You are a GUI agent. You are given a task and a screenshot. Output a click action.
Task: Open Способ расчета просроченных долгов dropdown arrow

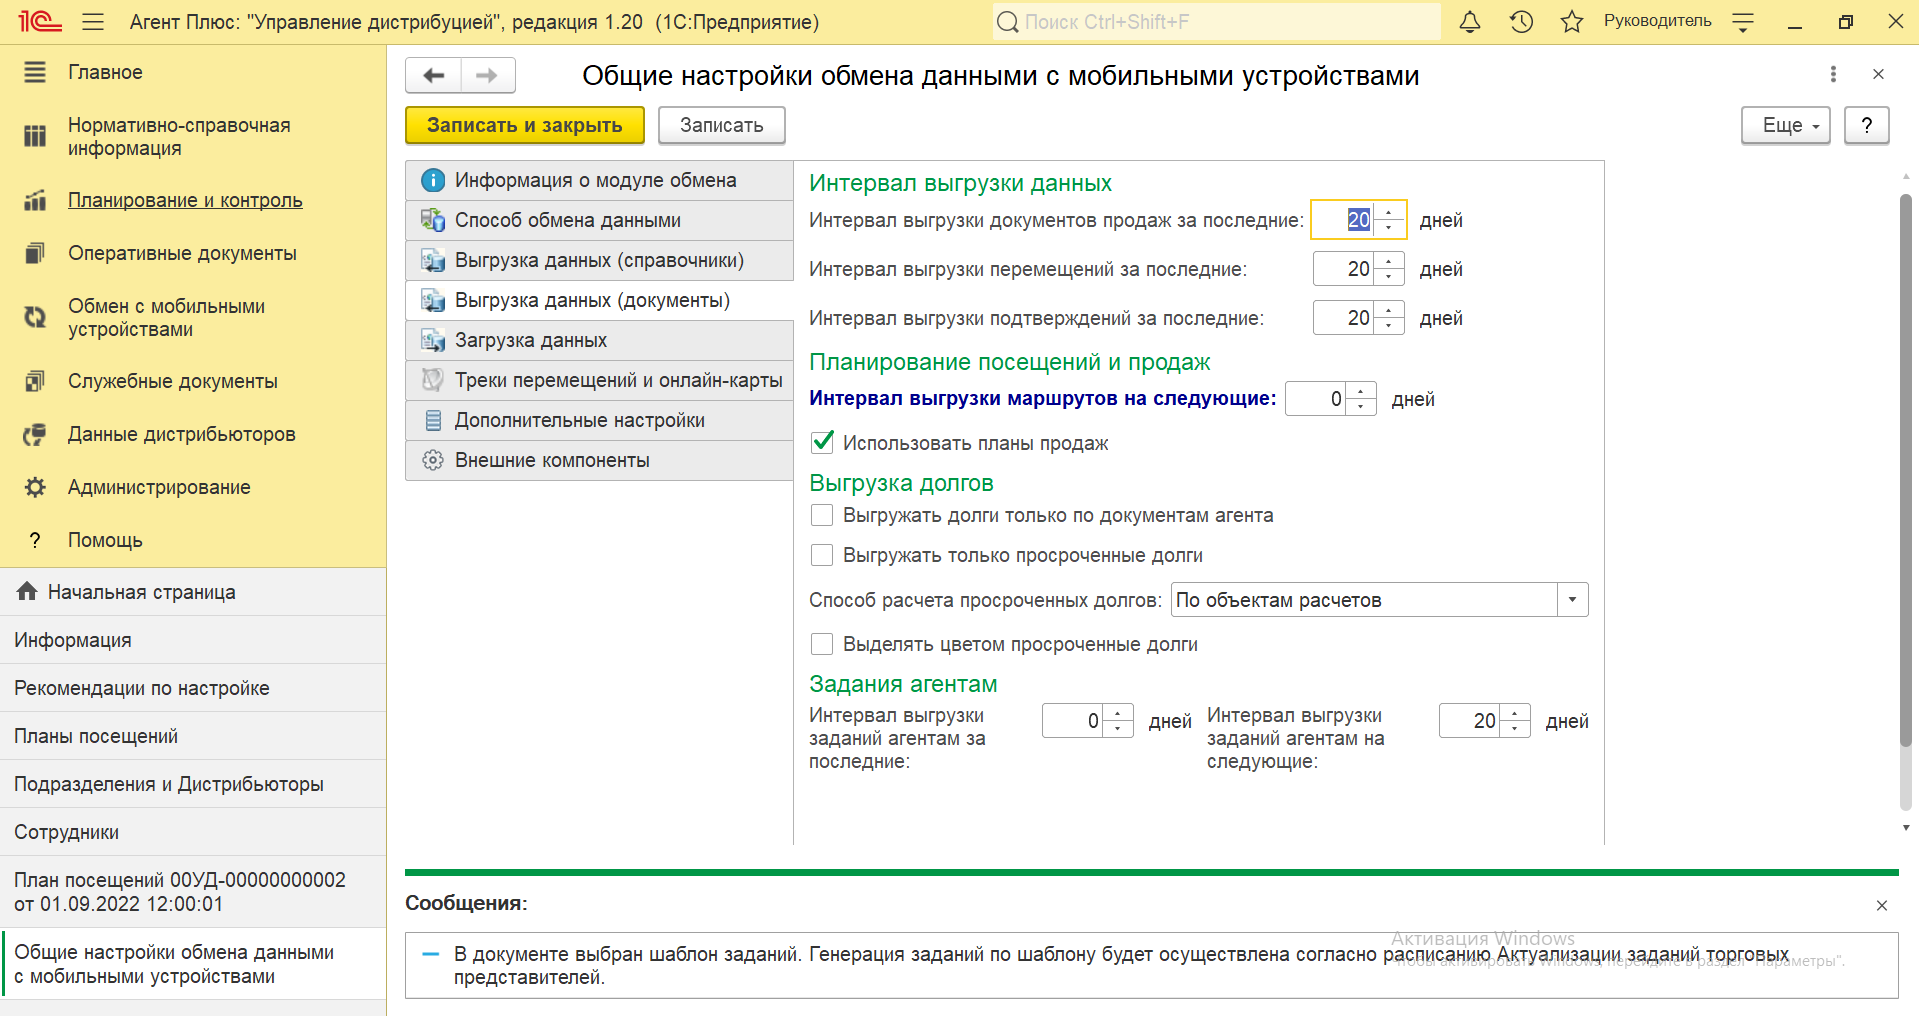1572,600
